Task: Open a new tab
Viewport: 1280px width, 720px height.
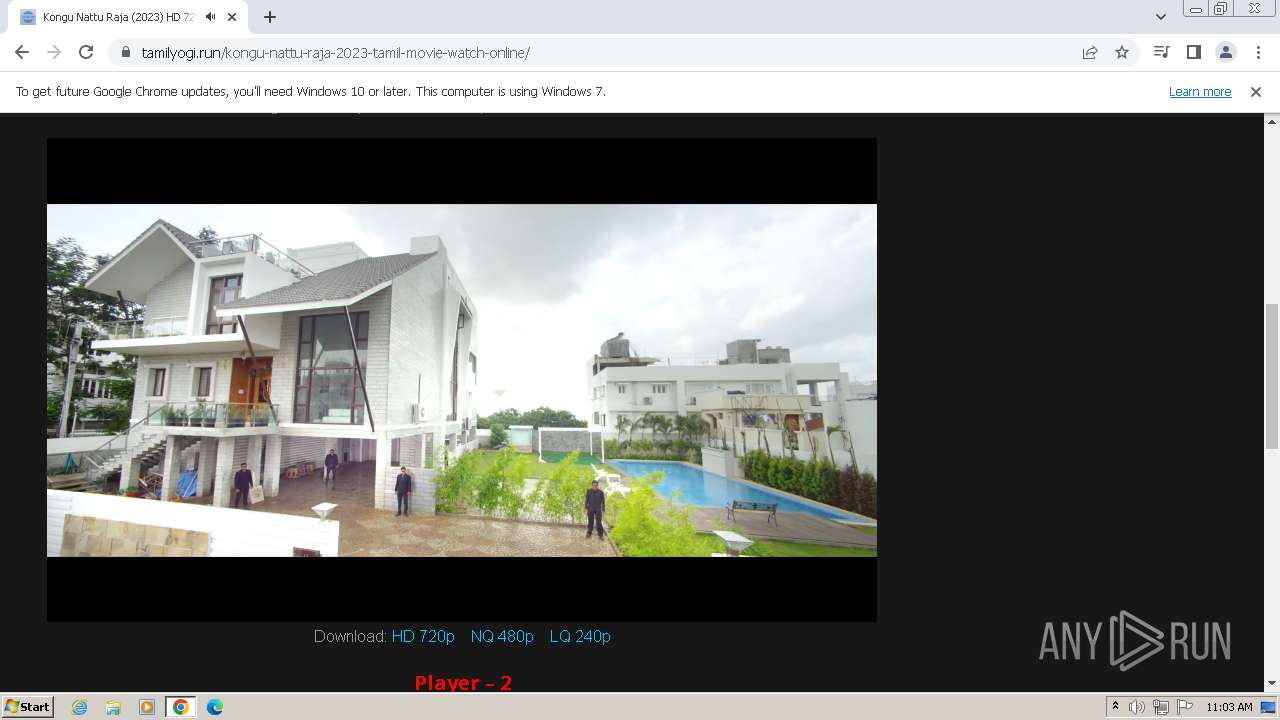Action: pos(270,17)
